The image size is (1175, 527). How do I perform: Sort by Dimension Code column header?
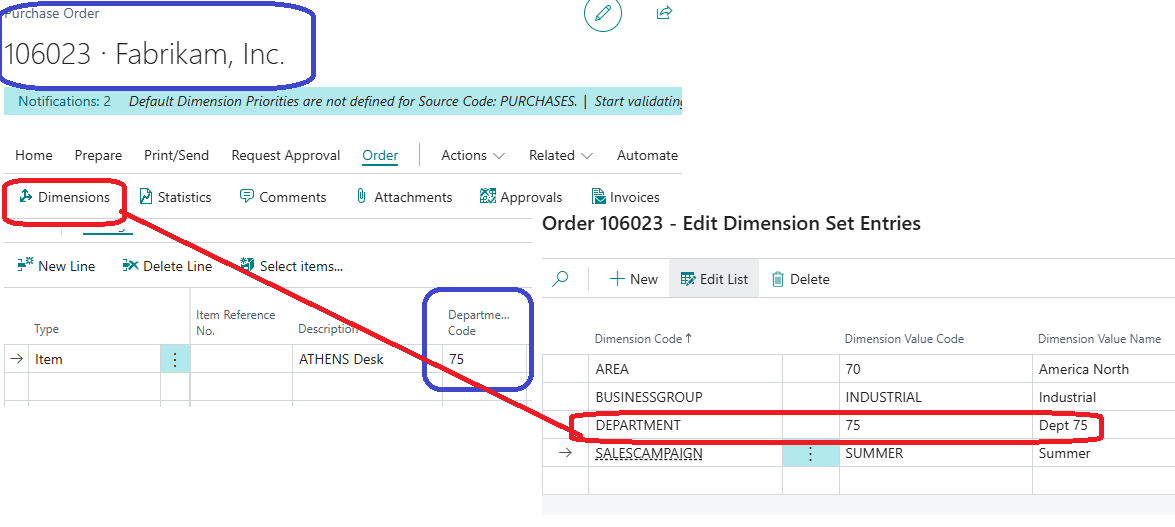pyautogui.click(x=643, y=339)
